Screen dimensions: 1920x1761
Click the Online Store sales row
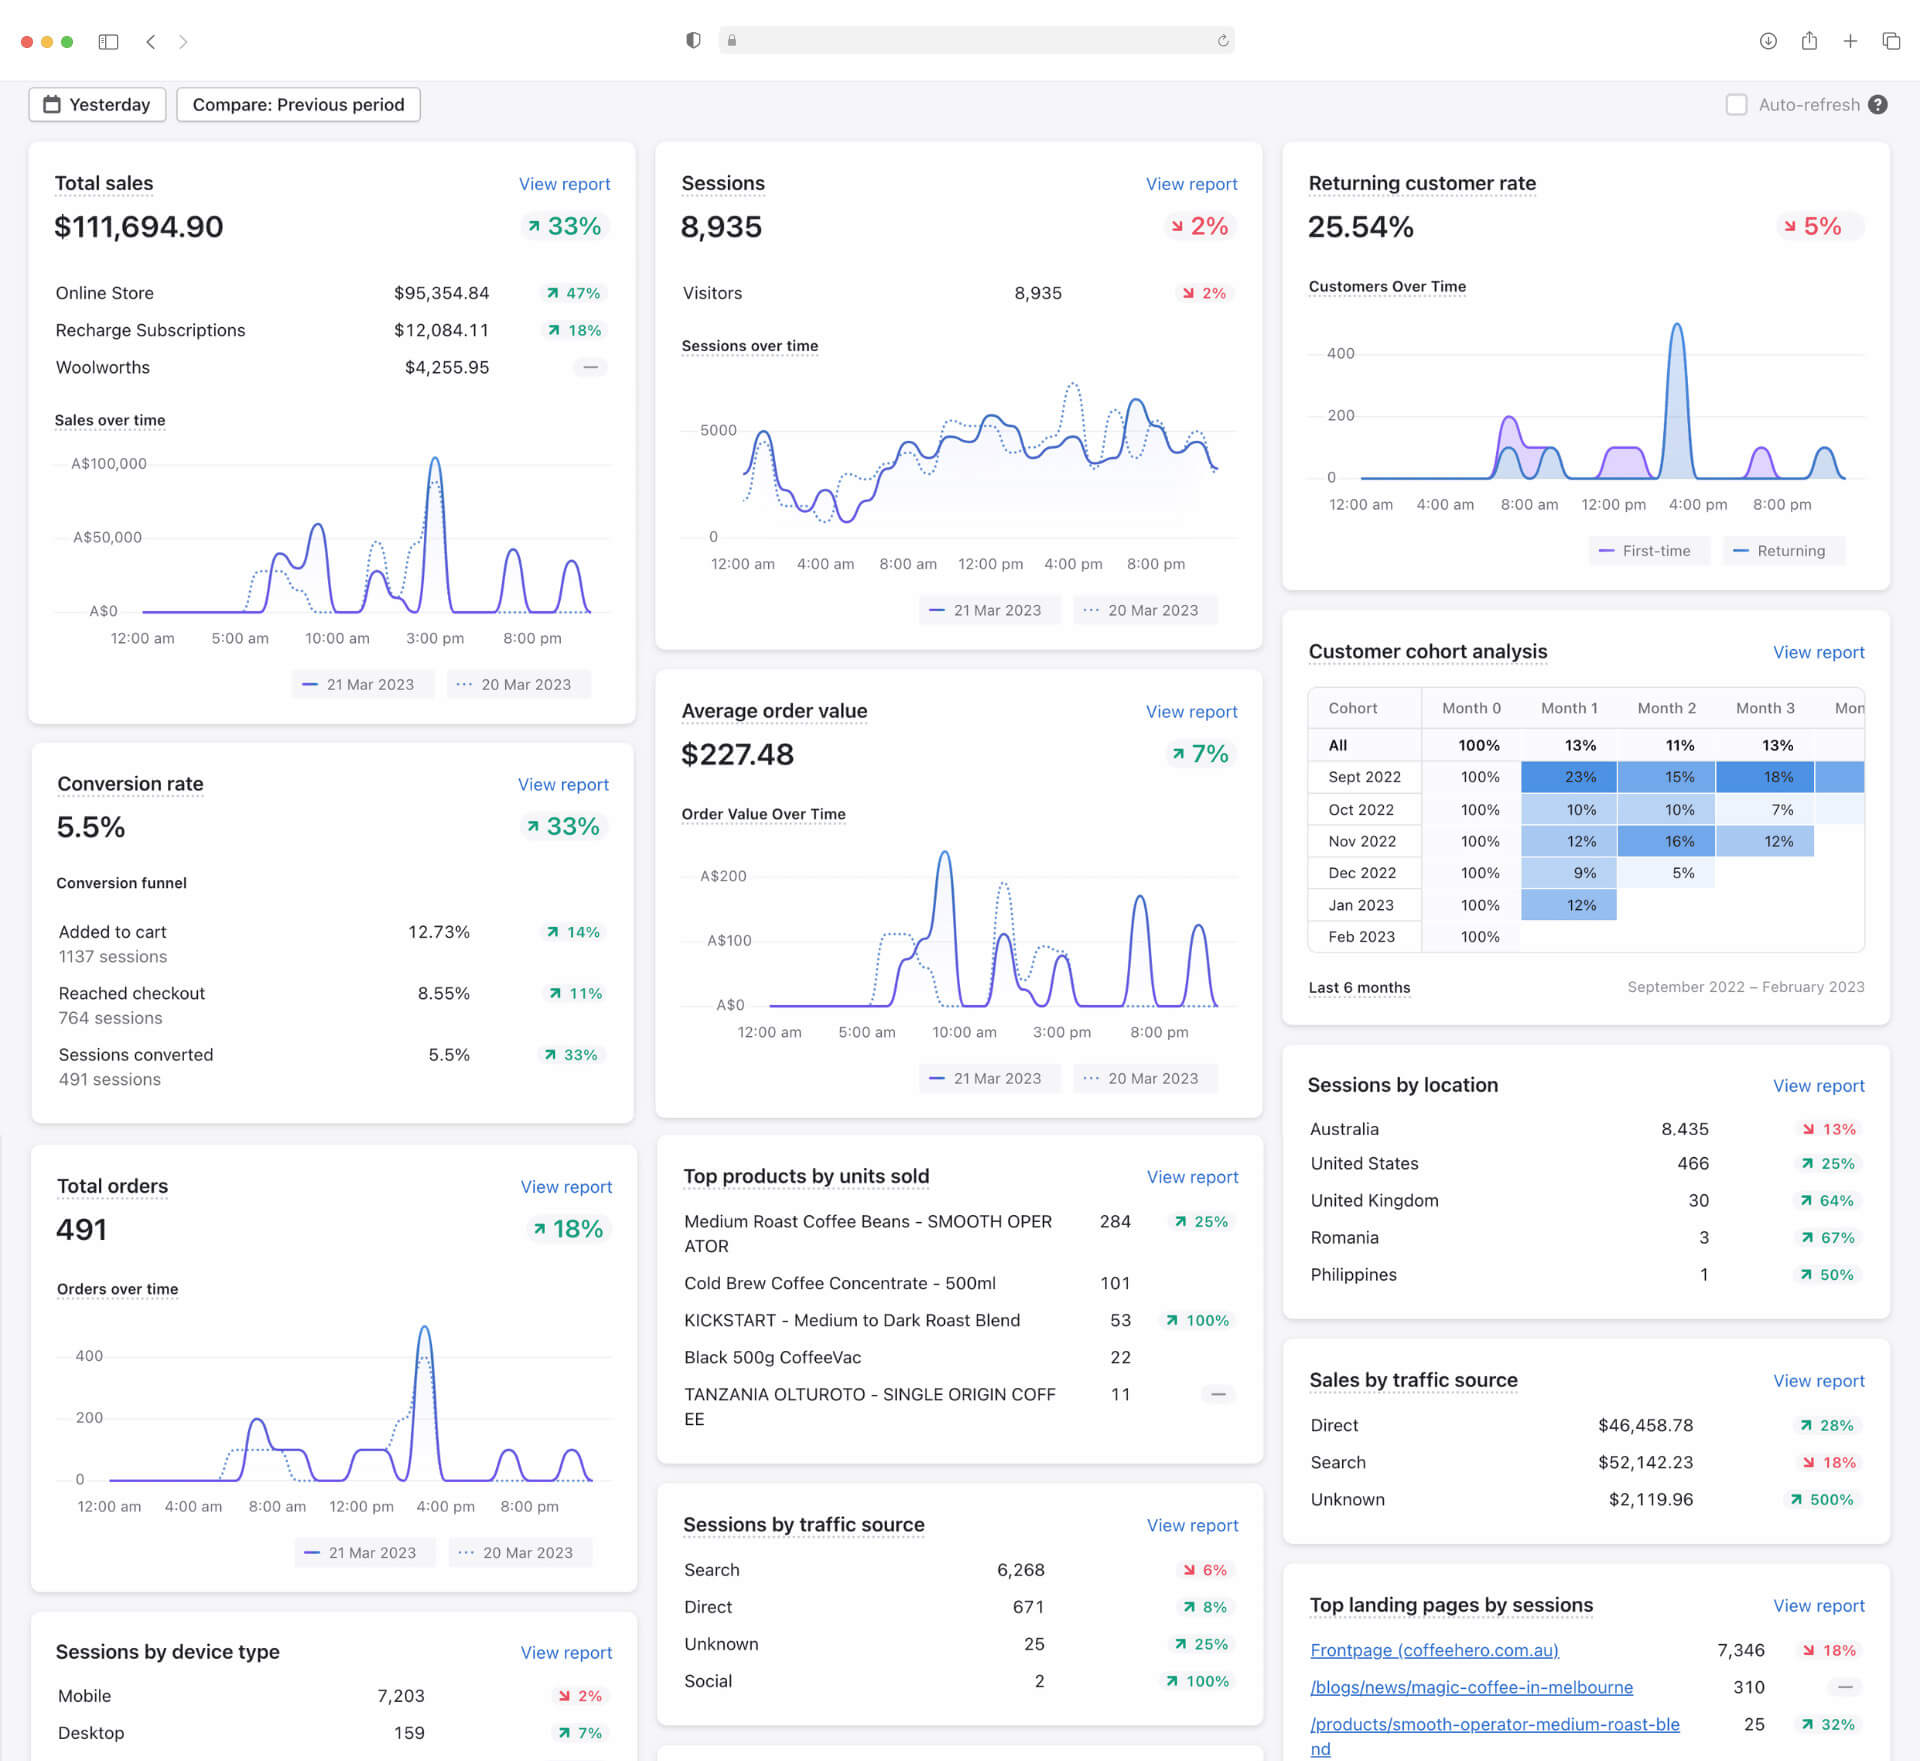pyautogui.click(x=331, y=293)
